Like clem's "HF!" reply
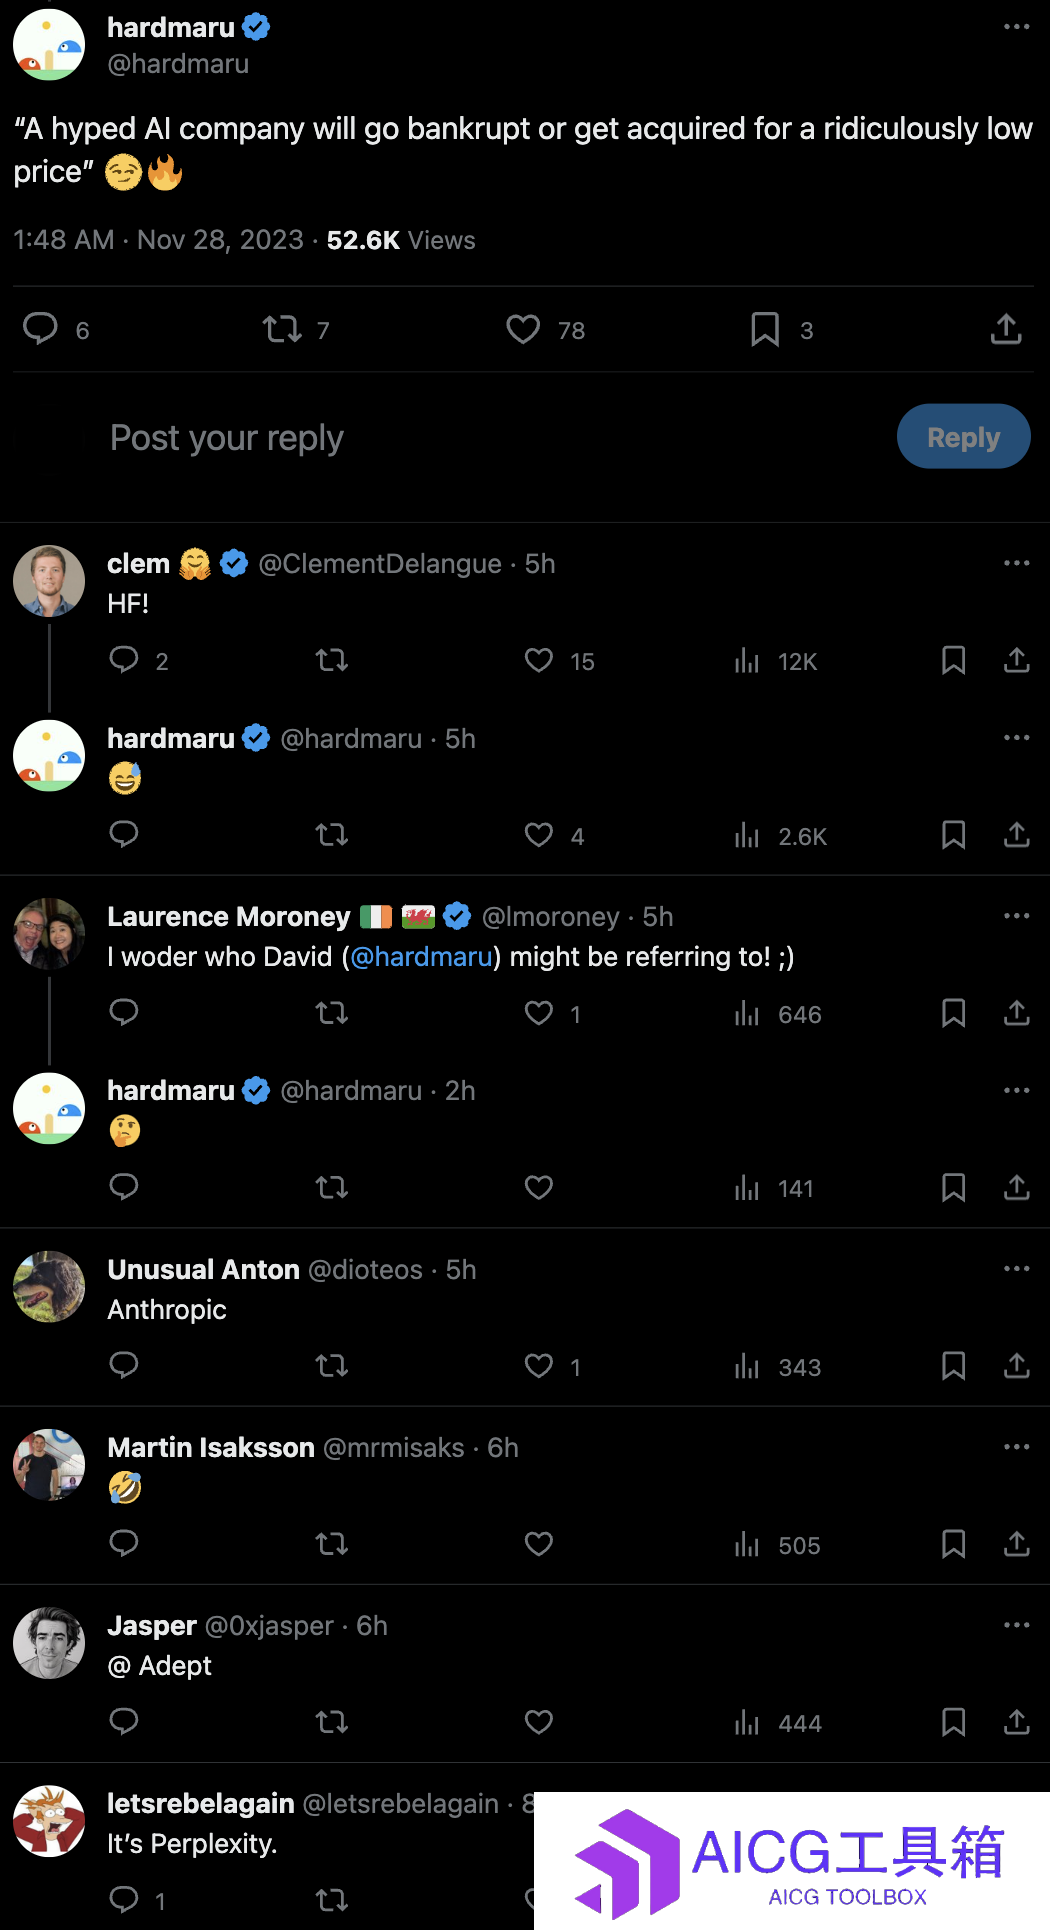This screenshot has width=1050, height=1930. (539, 660)
